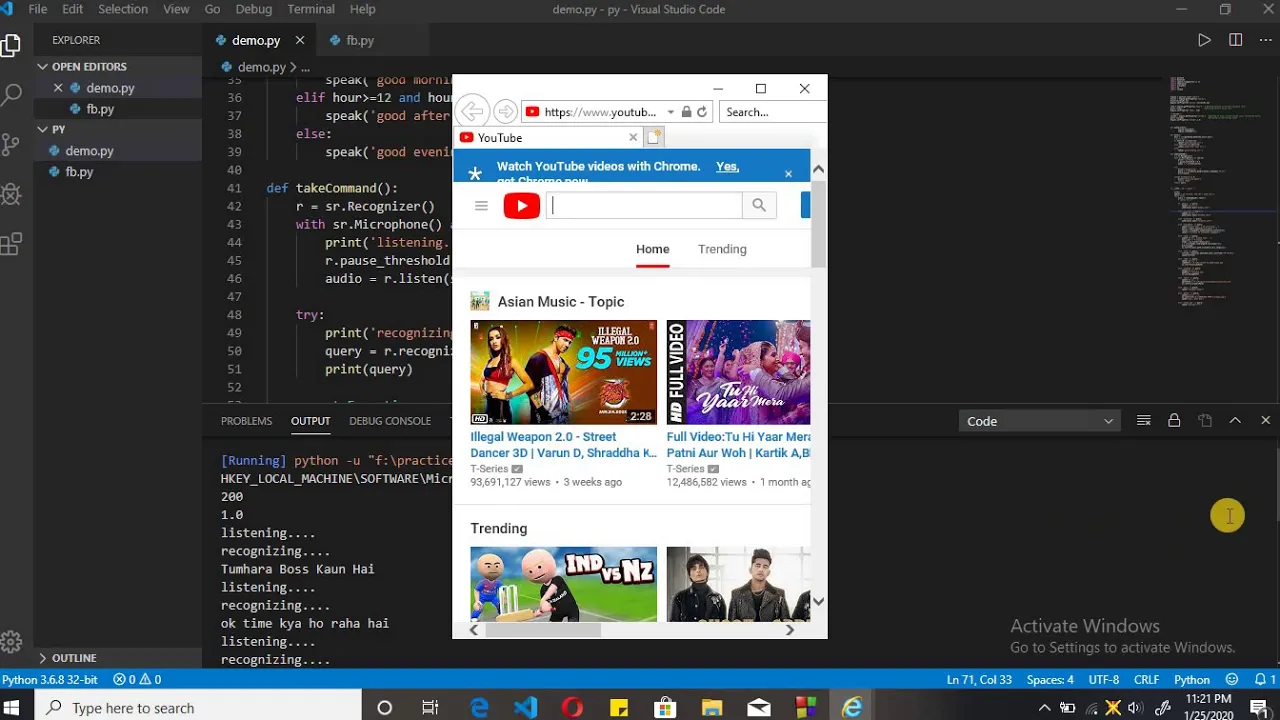The height and width of the screenshot is (720, 1280).
Task: Click the Windows taskbar search box
Action: tap(200, 708)
